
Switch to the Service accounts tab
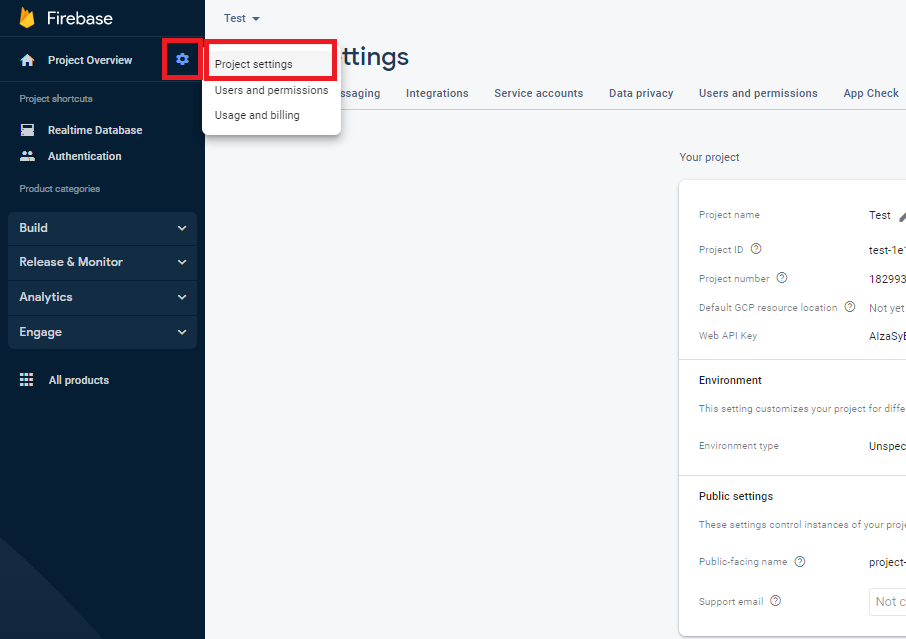(539, 94)
